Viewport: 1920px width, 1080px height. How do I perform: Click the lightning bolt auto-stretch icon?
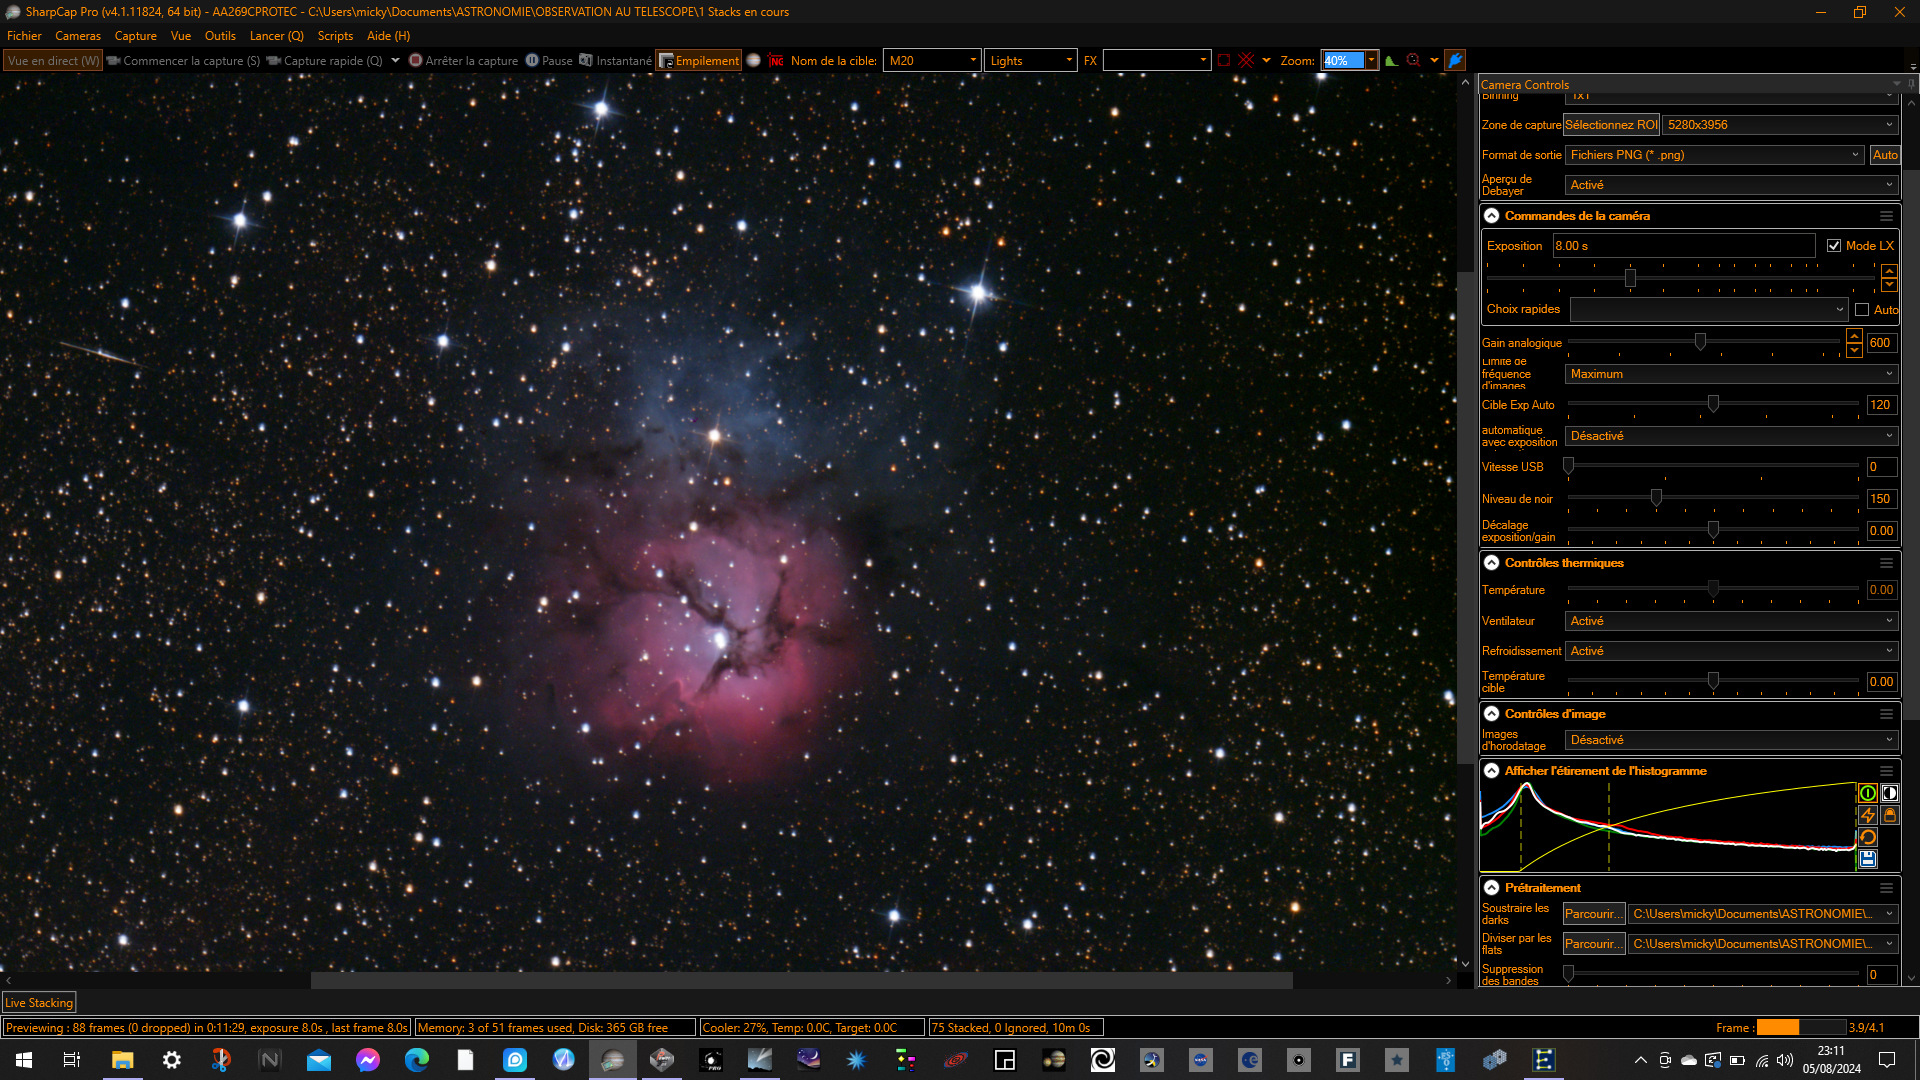pos(1867,815)
